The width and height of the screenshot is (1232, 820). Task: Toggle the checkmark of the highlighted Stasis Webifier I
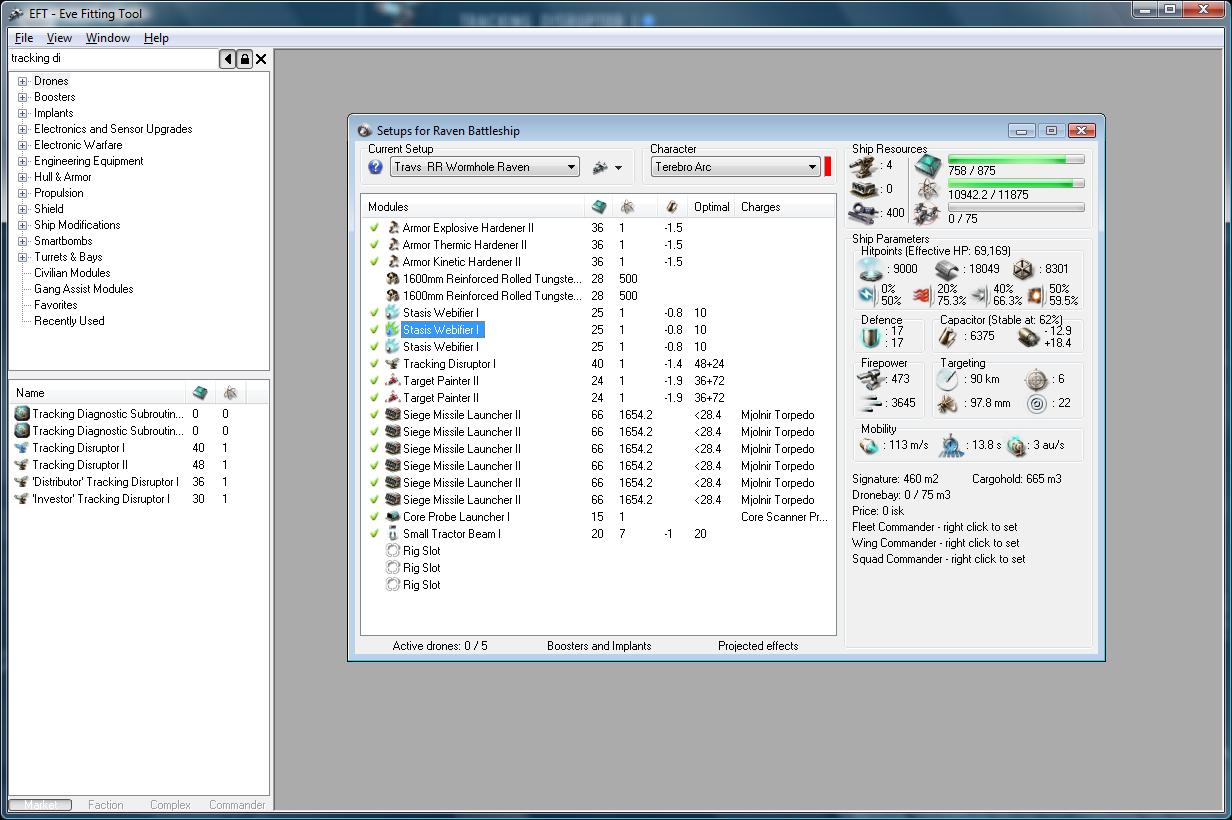pos(375,330)
